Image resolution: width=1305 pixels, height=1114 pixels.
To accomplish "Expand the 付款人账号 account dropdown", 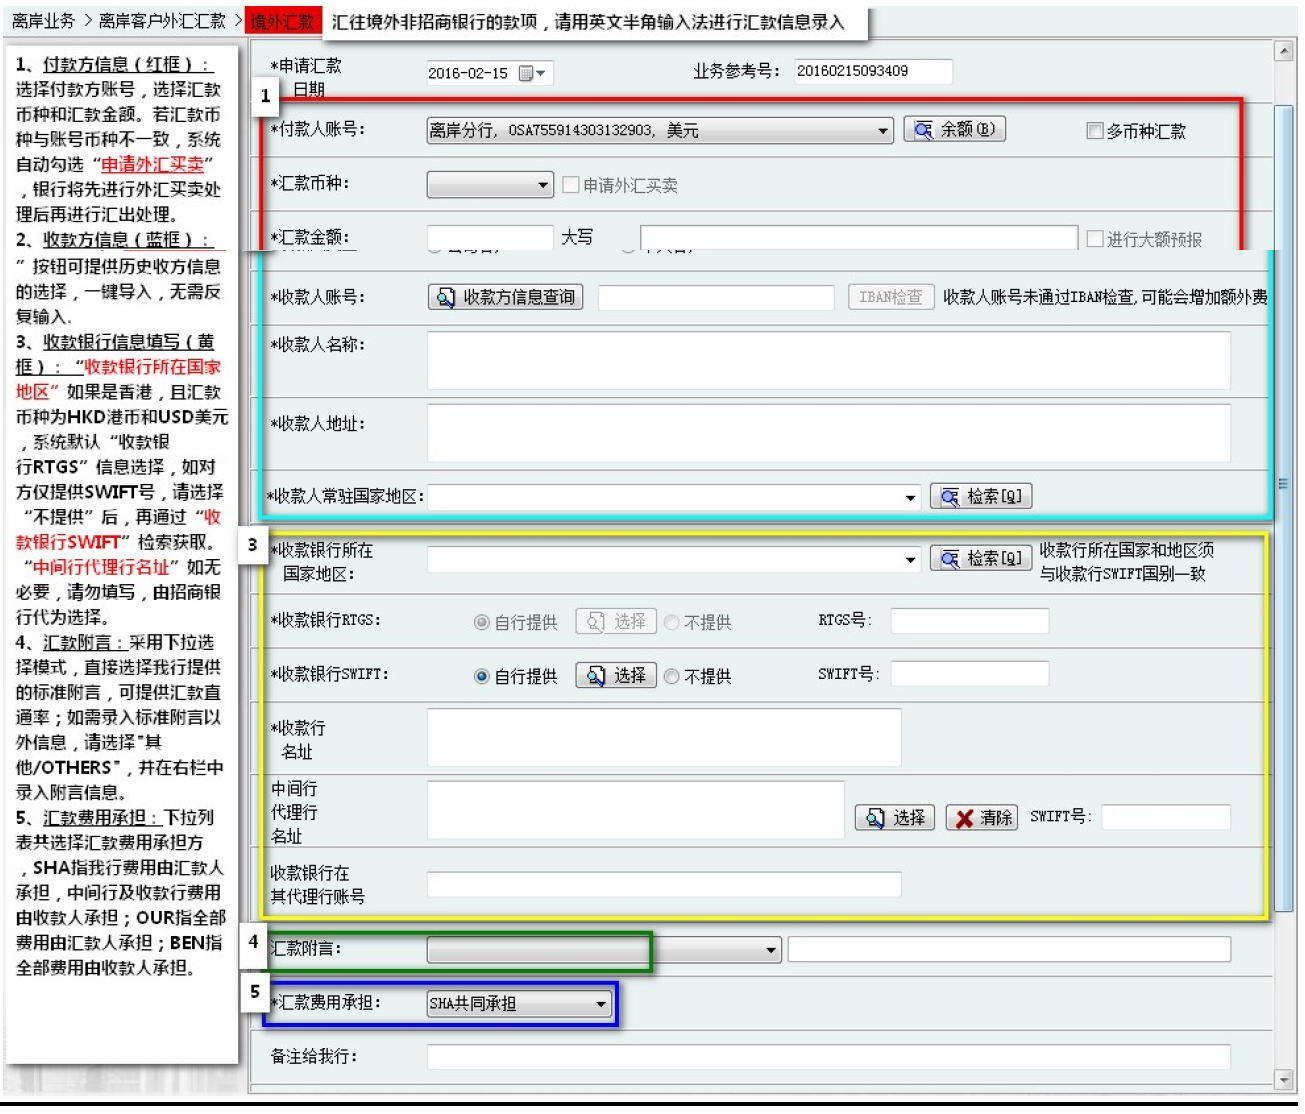I will [x=882, y=131].
